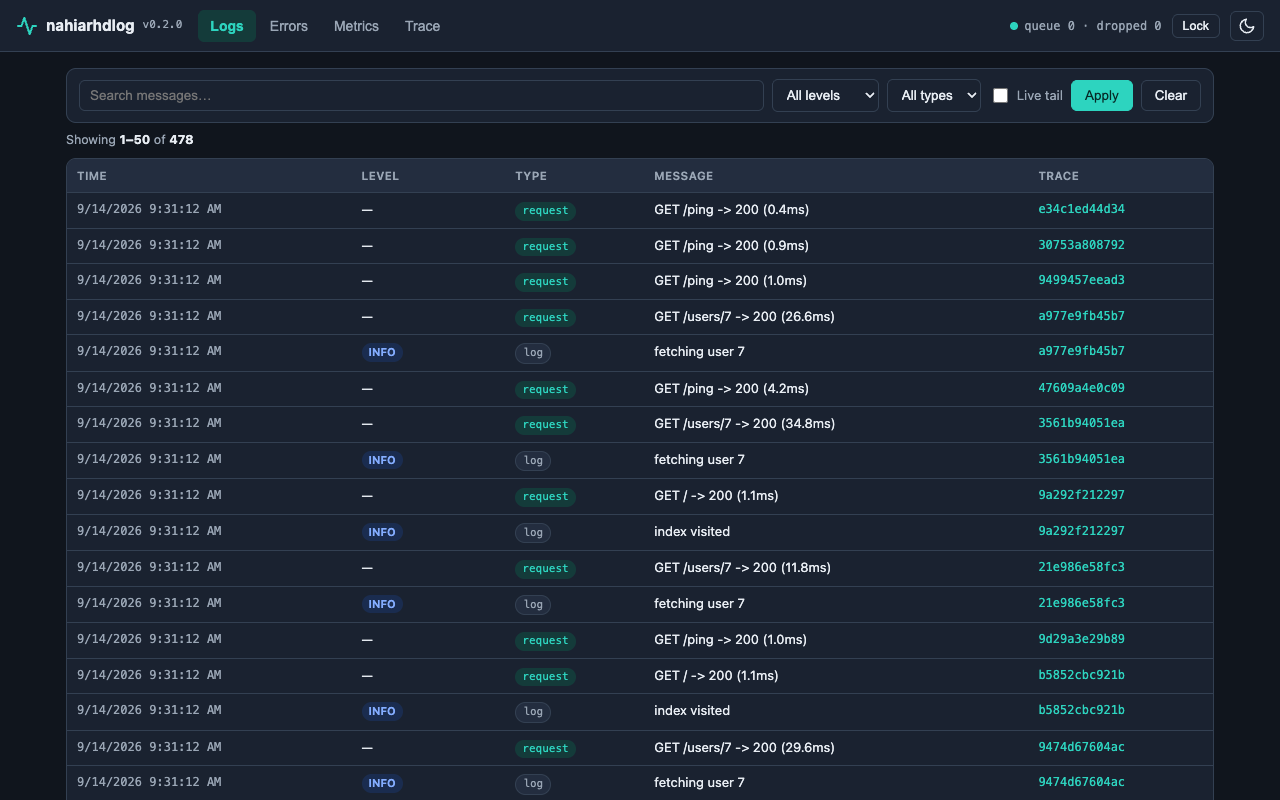Go to the Metrics tab

tap(356, 26)
